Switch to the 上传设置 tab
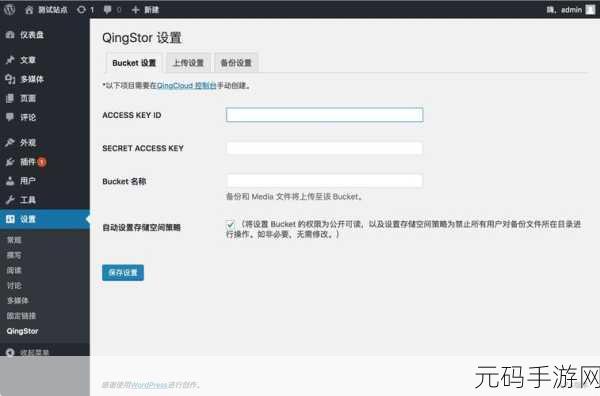Image resolution: width=600 pixels, height=396 pixels. [x=188, y=63]
